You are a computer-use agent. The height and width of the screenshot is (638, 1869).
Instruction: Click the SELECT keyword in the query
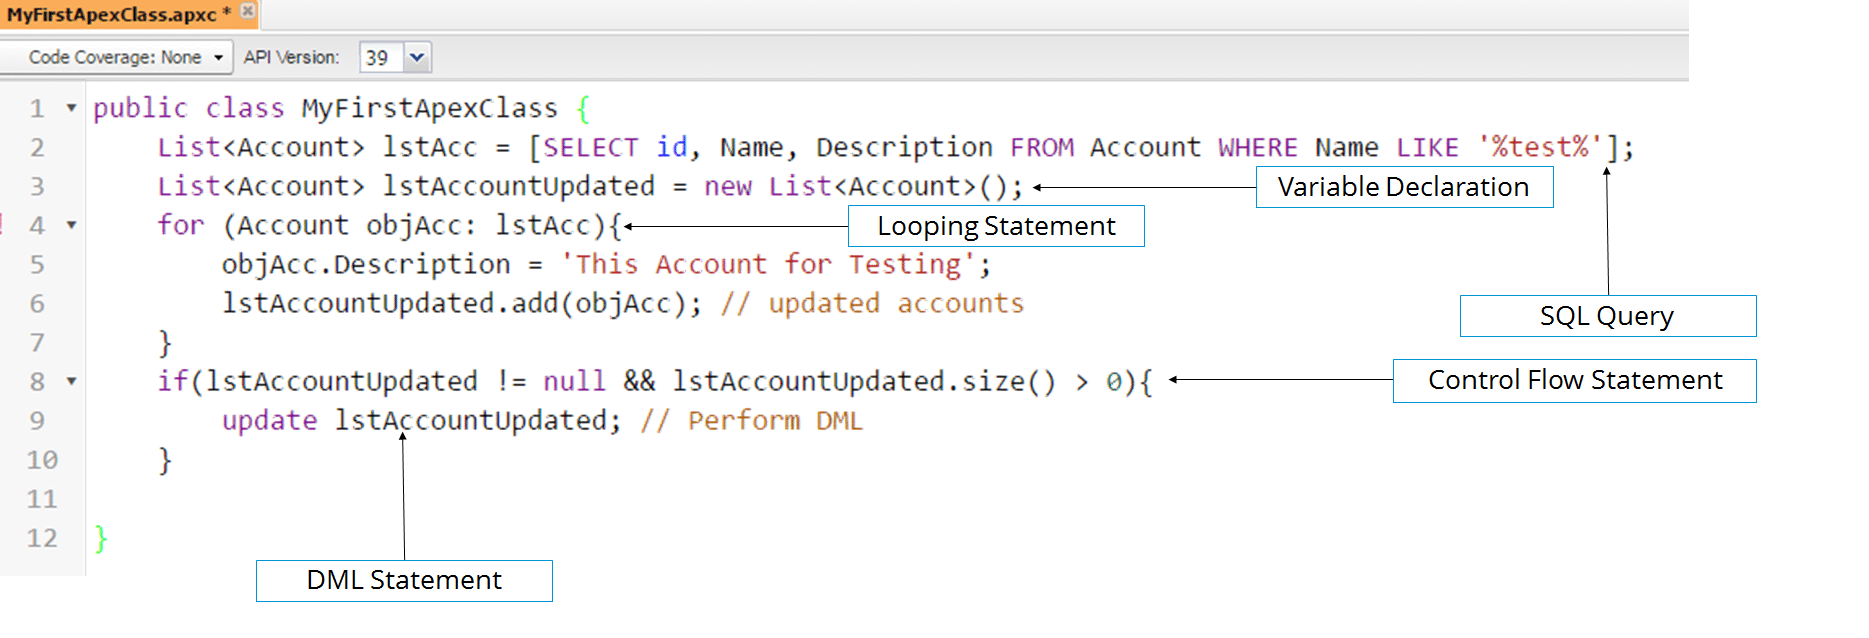590,147
